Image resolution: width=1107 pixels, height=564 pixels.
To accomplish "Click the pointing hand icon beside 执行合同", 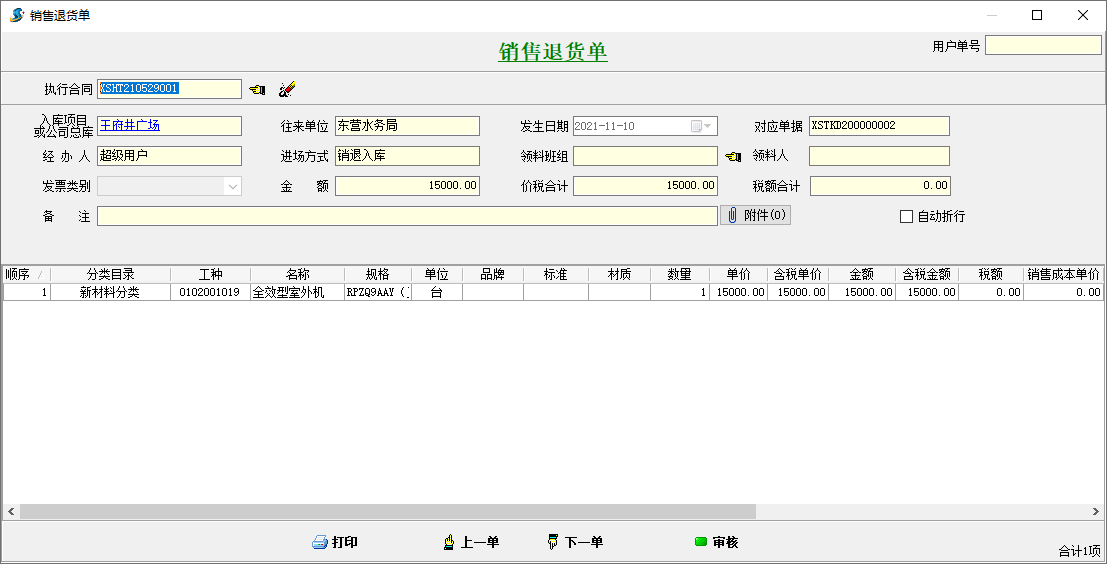I will point(257,89).
